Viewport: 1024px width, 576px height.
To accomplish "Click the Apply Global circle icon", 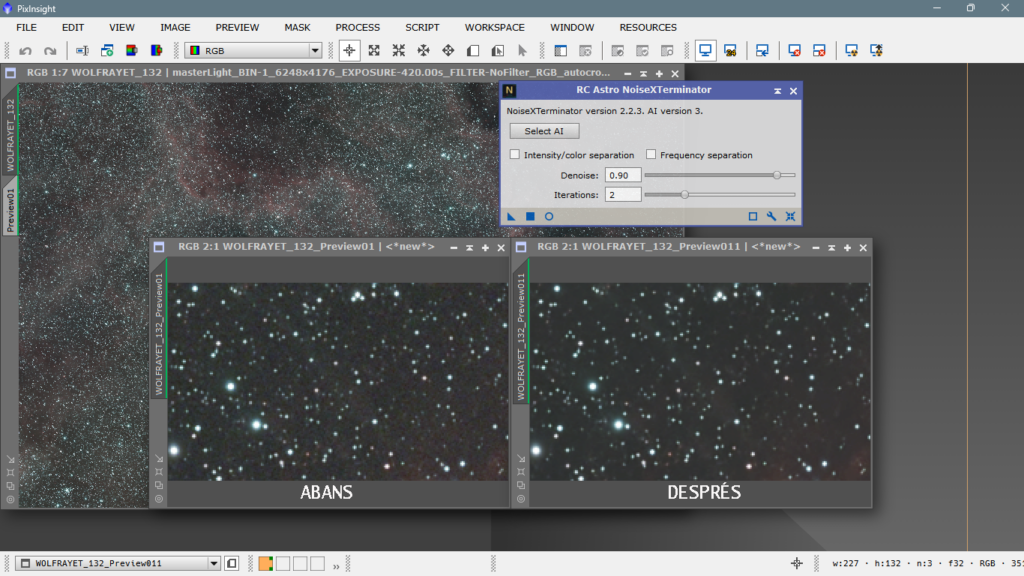I will [x=549, y=216].
